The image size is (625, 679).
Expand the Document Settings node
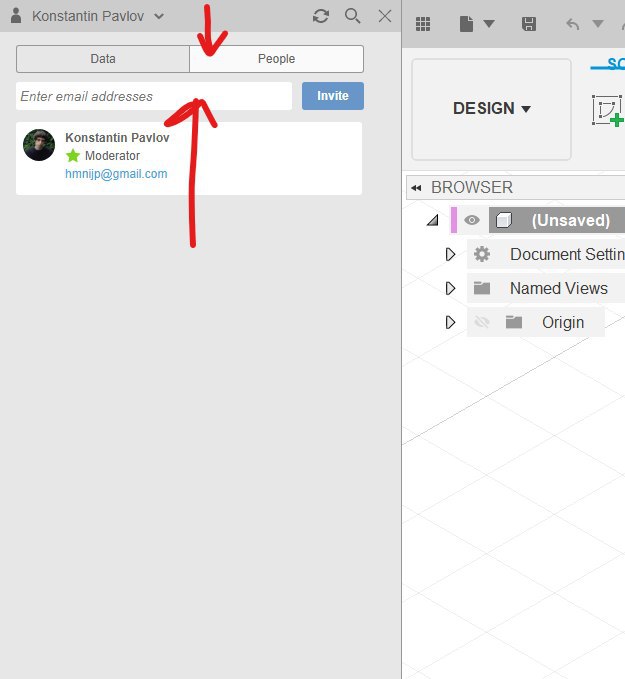(450, 254)
